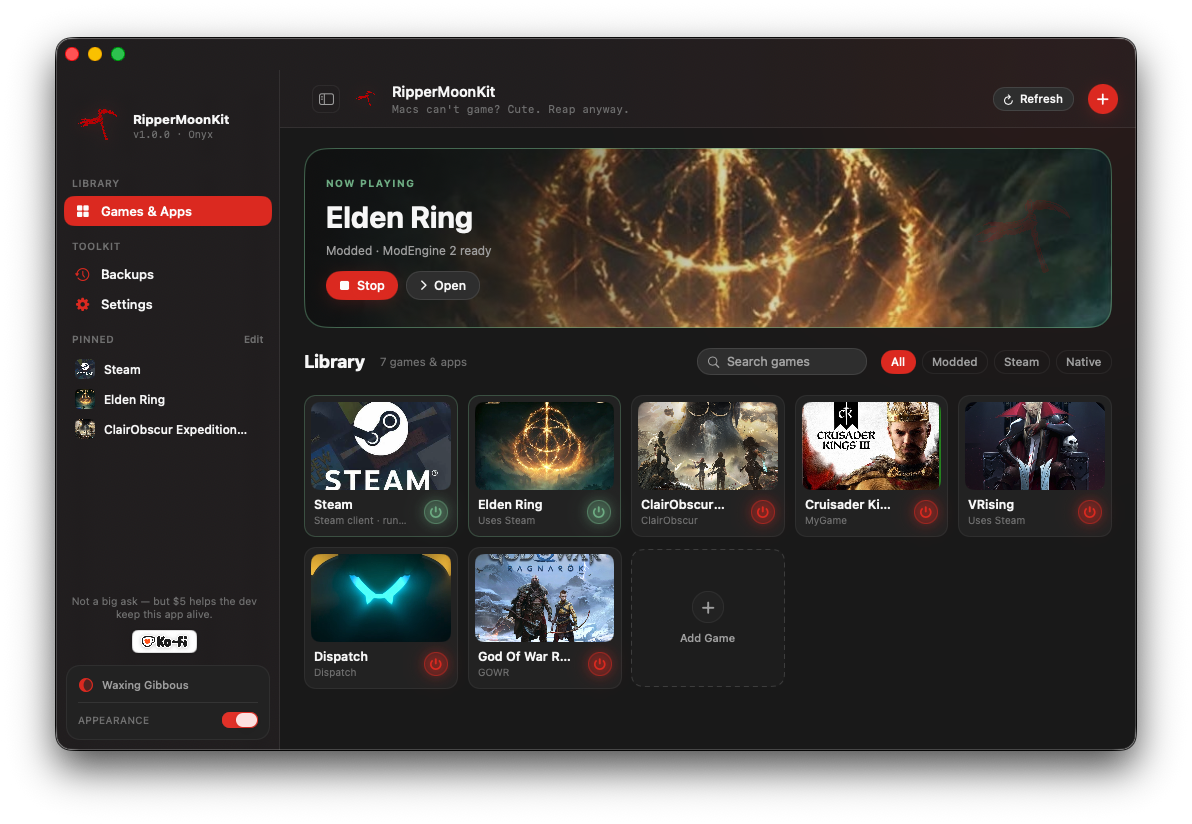This screenshot has height=824, width=1192.
Task: Click the Settings gear icon
Action: coord(83,304)
